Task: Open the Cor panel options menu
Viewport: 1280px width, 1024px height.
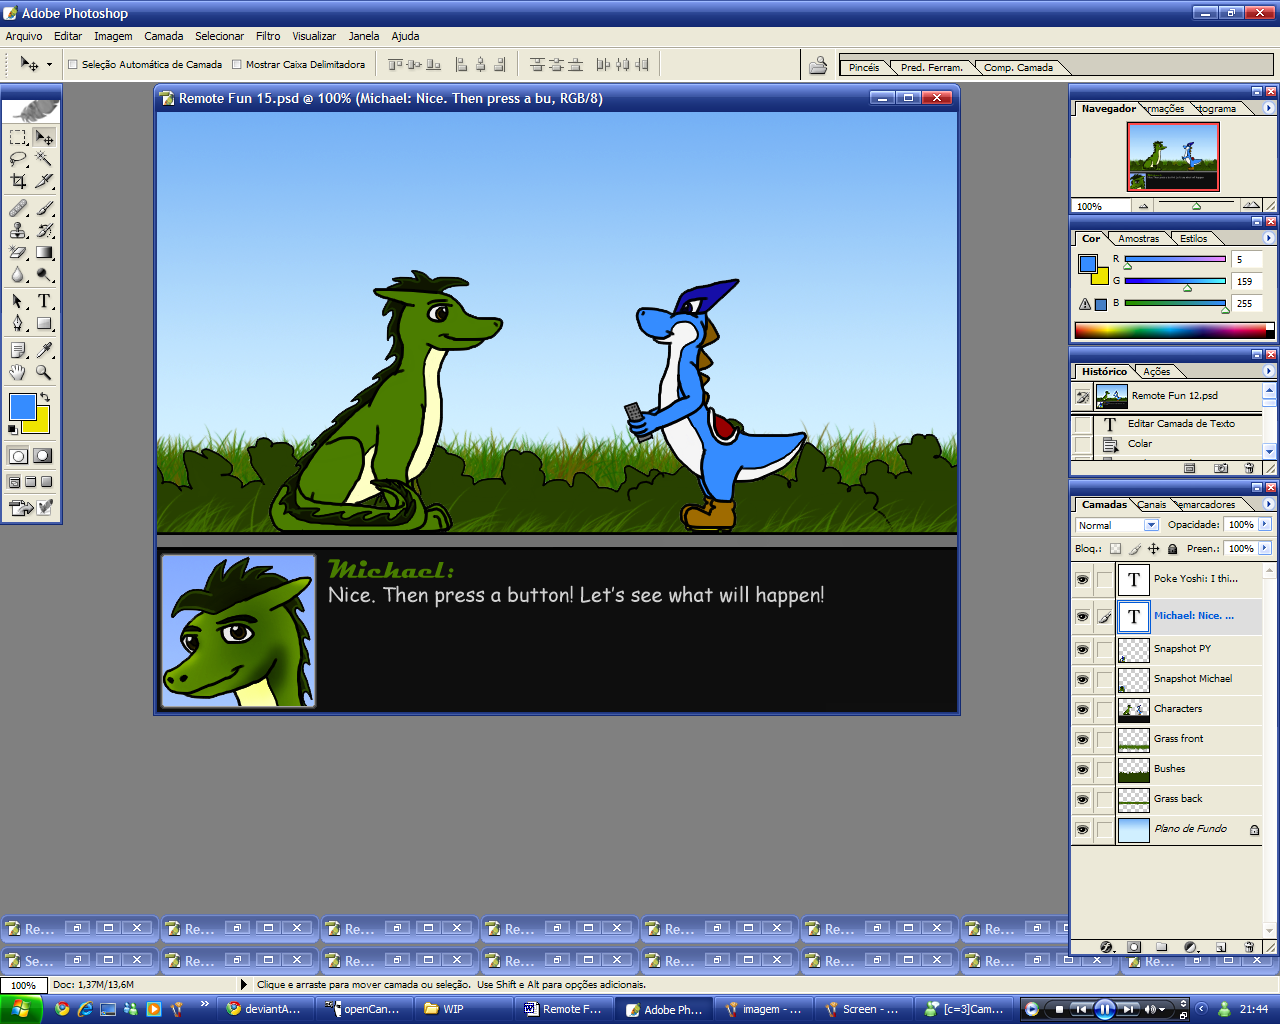Action: (1268, 238)
